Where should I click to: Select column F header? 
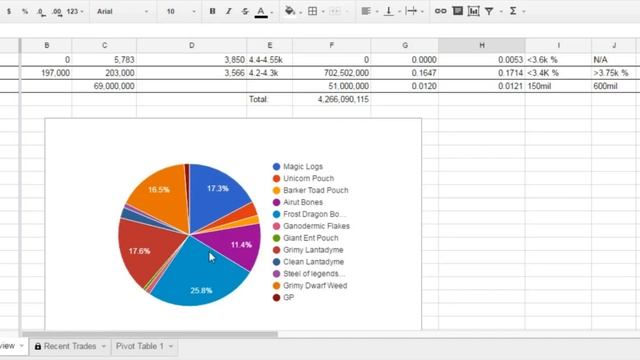point(331,45)
